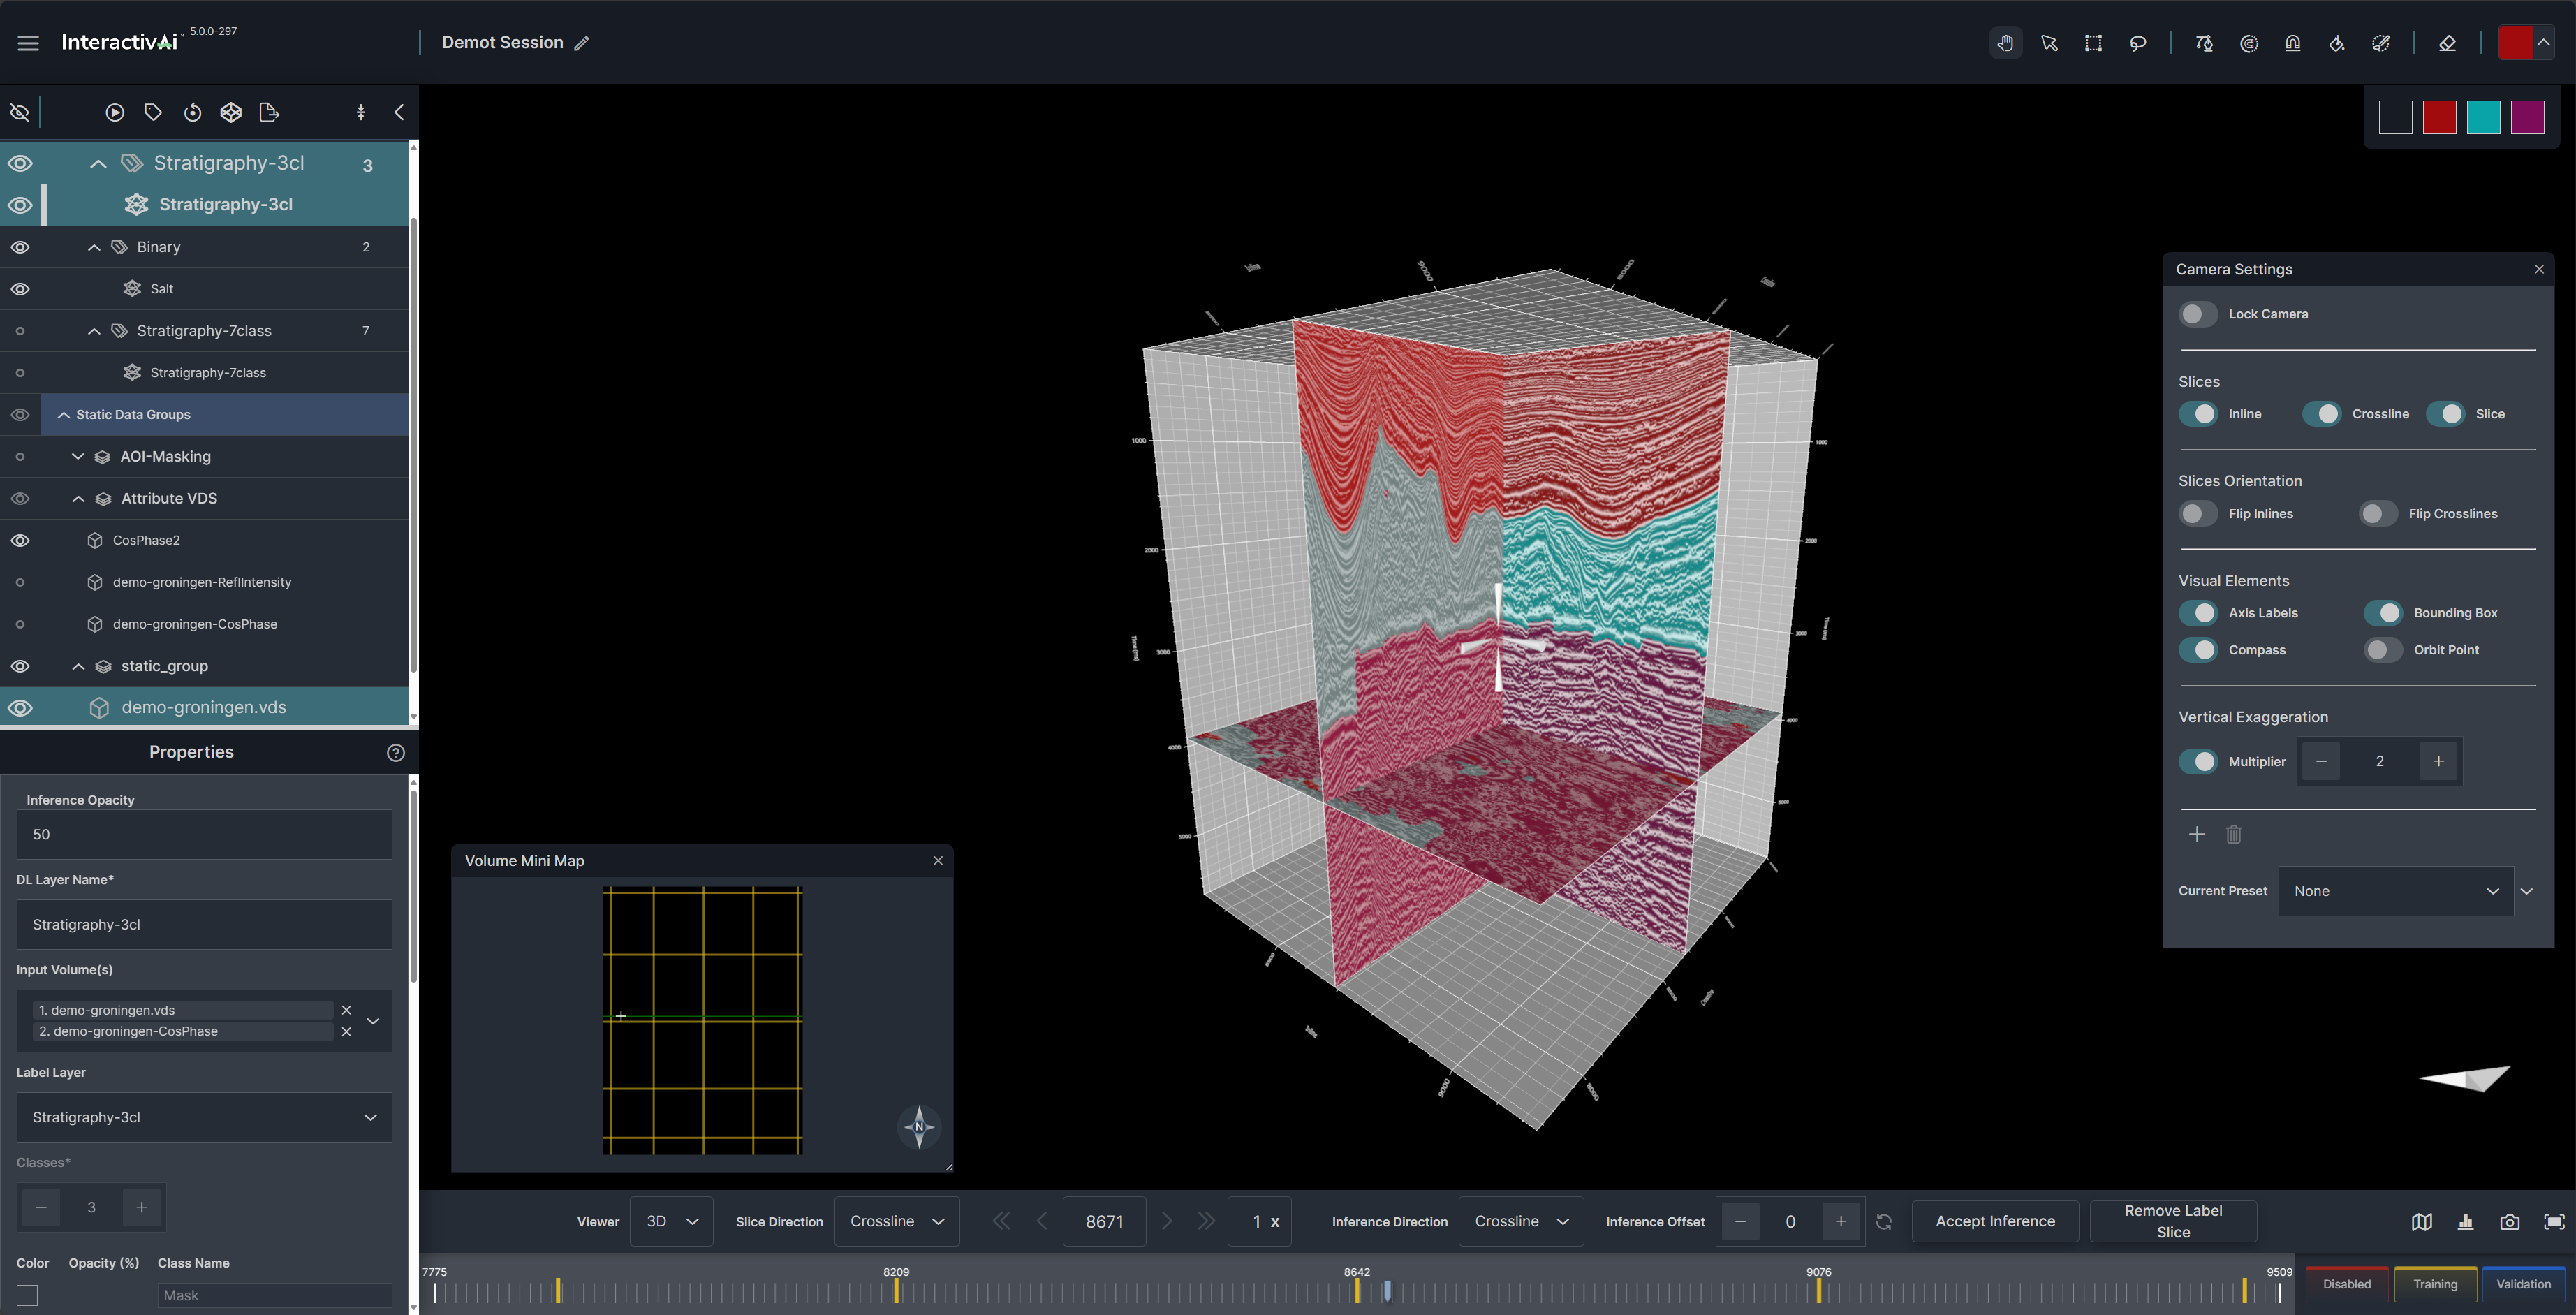Click the collapse-all vertical arrows icon
The width and height of the screenshot is (2576, 1315).
(361, 112)
